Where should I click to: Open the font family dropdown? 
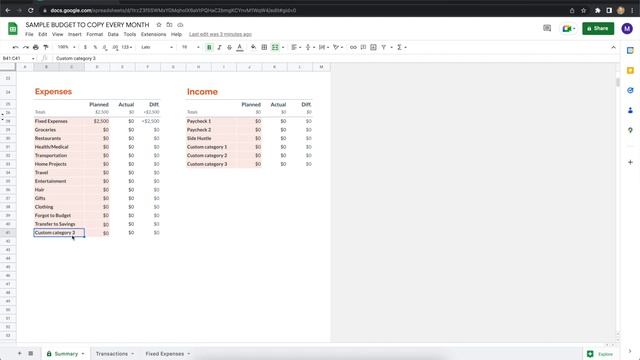(157, 47)
